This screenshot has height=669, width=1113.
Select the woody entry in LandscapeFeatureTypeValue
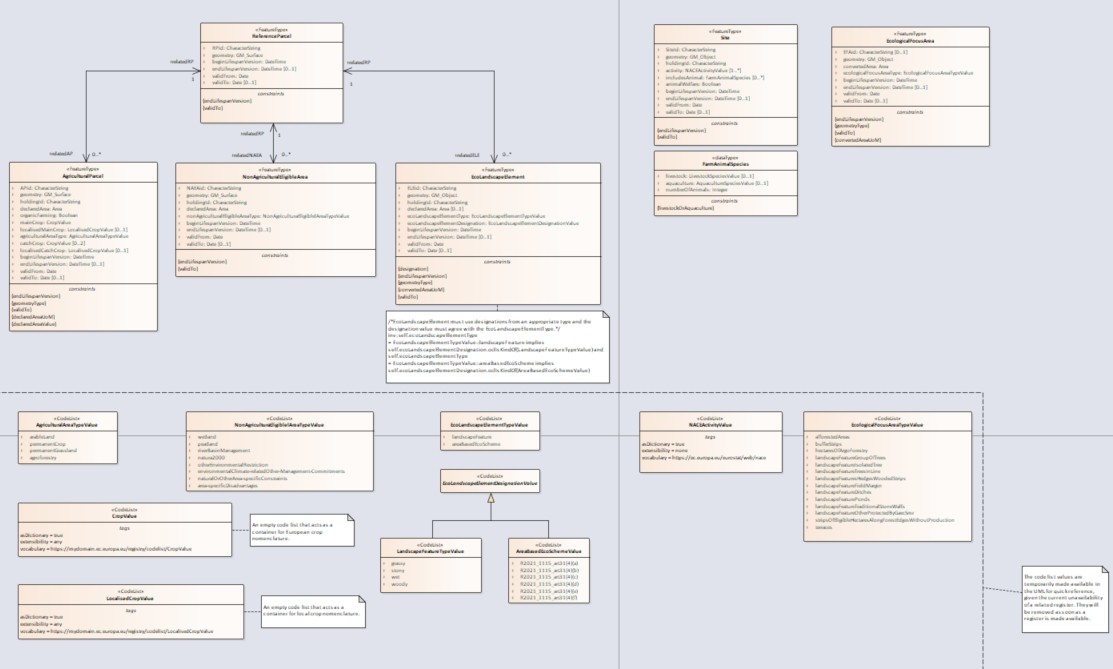[399, 584]
